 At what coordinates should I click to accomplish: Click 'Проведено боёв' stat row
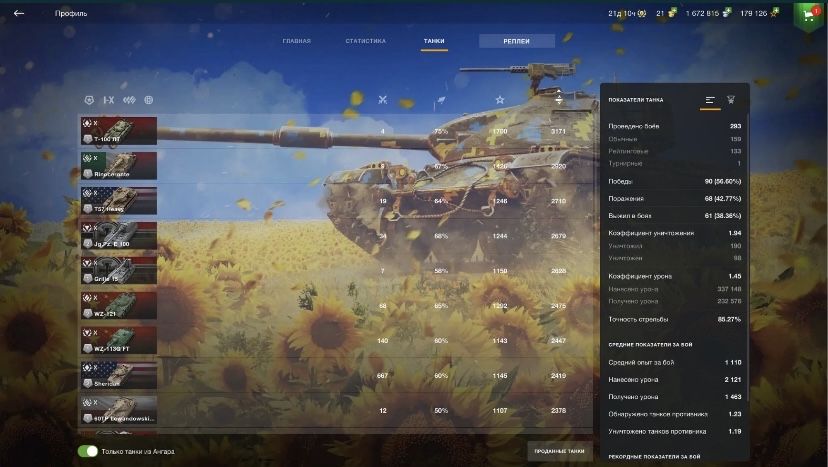(674, 126)
